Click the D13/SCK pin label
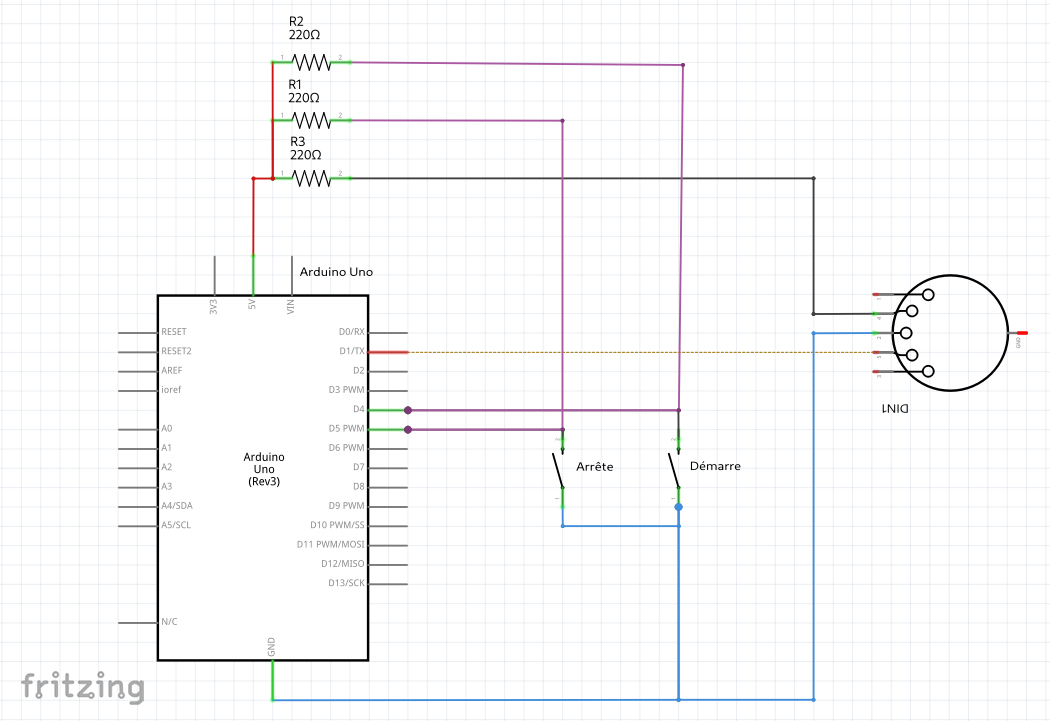This screenshot has width=1050, height=721. click(x=346, y=583)
